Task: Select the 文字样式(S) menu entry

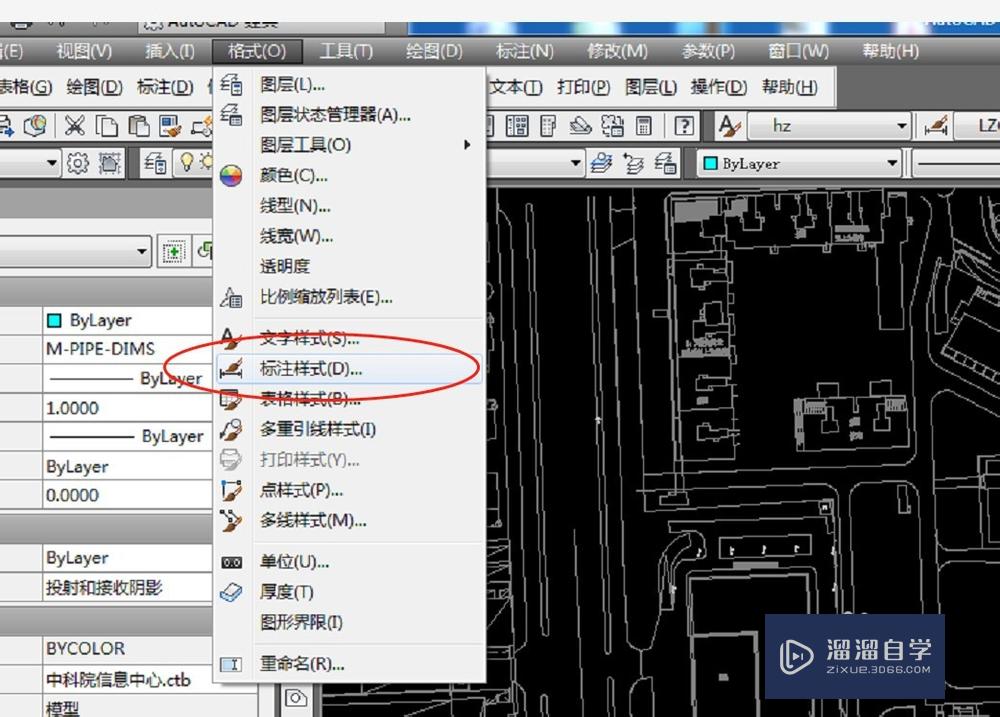Action: coord(300,338)
